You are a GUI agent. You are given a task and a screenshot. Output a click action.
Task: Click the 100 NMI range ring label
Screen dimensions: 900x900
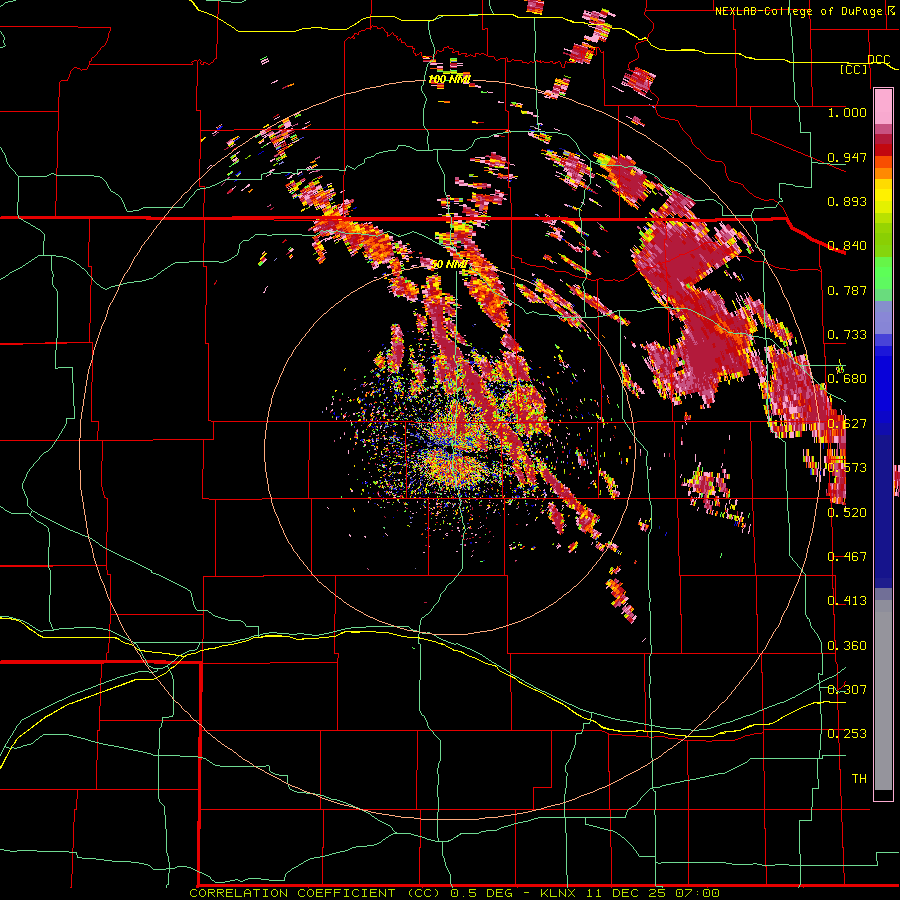449,79
